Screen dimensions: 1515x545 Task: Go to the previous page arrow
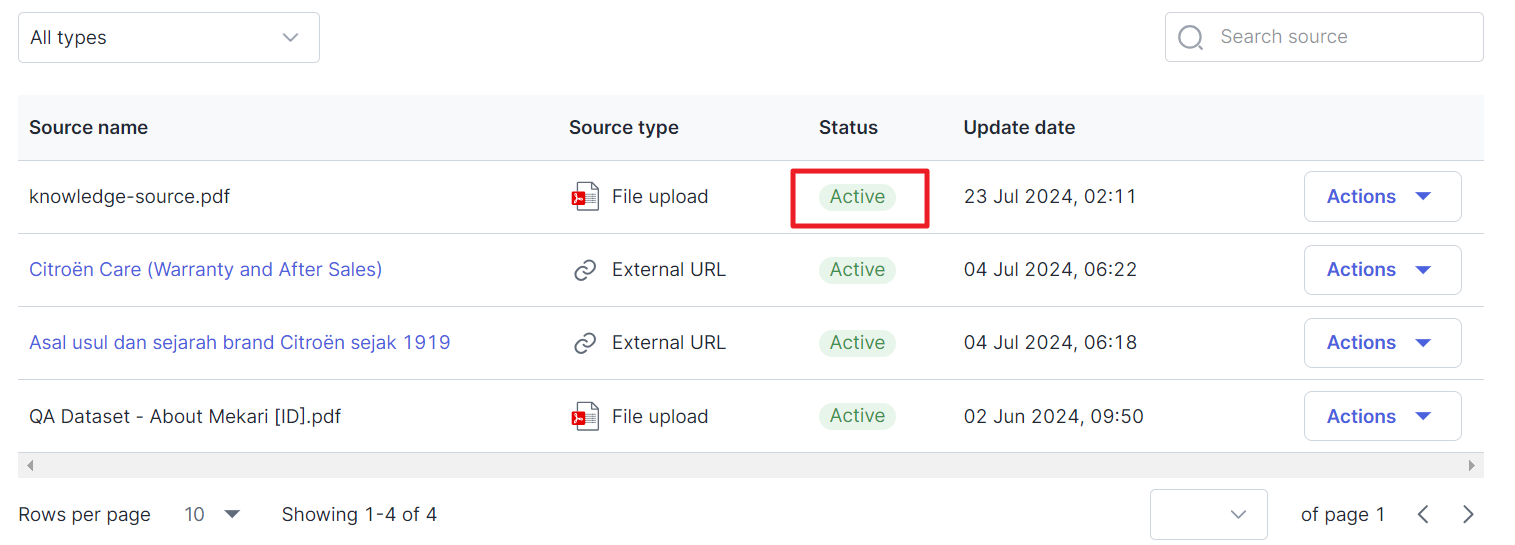pyautogui.click(x=1423, y=515)
